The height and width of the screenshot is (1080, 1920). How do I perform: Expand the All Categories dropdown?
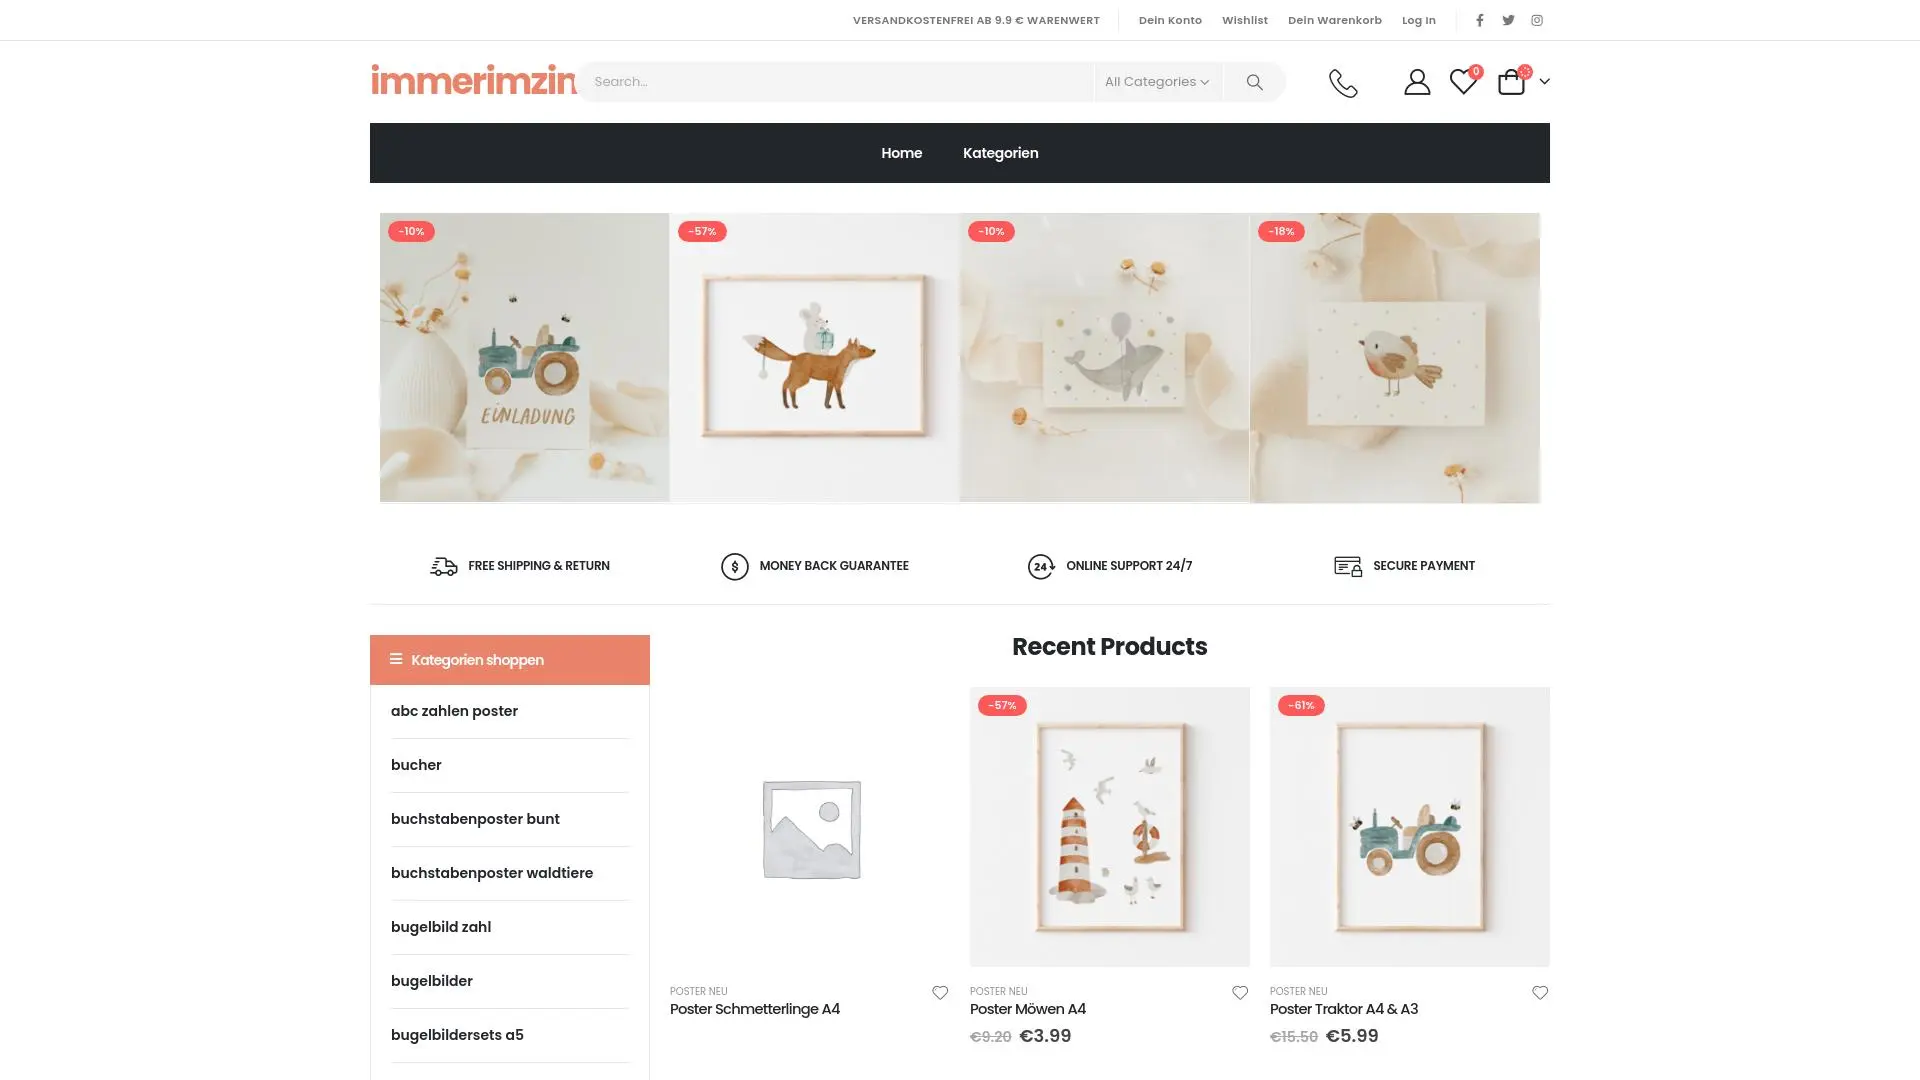pos(1157,82)
